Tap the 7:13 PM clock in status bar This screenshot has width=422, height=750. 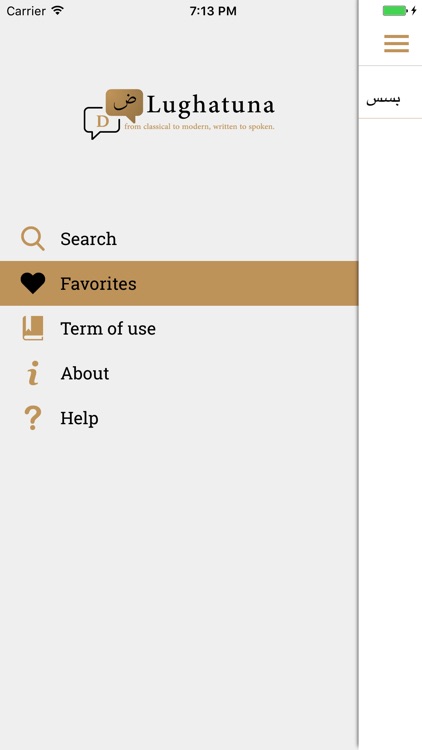coord(213,11)
